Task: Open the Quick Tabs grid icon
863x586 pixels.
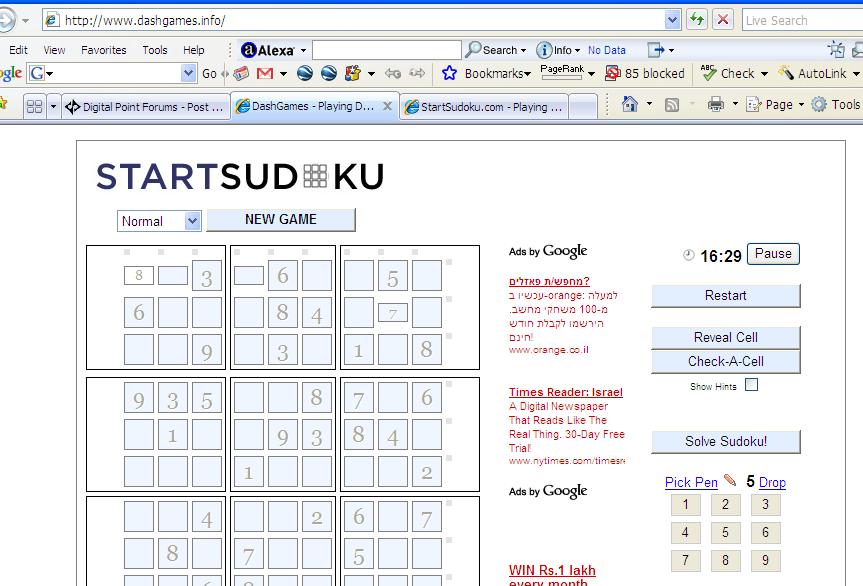Action: click(x=35, y=106)
